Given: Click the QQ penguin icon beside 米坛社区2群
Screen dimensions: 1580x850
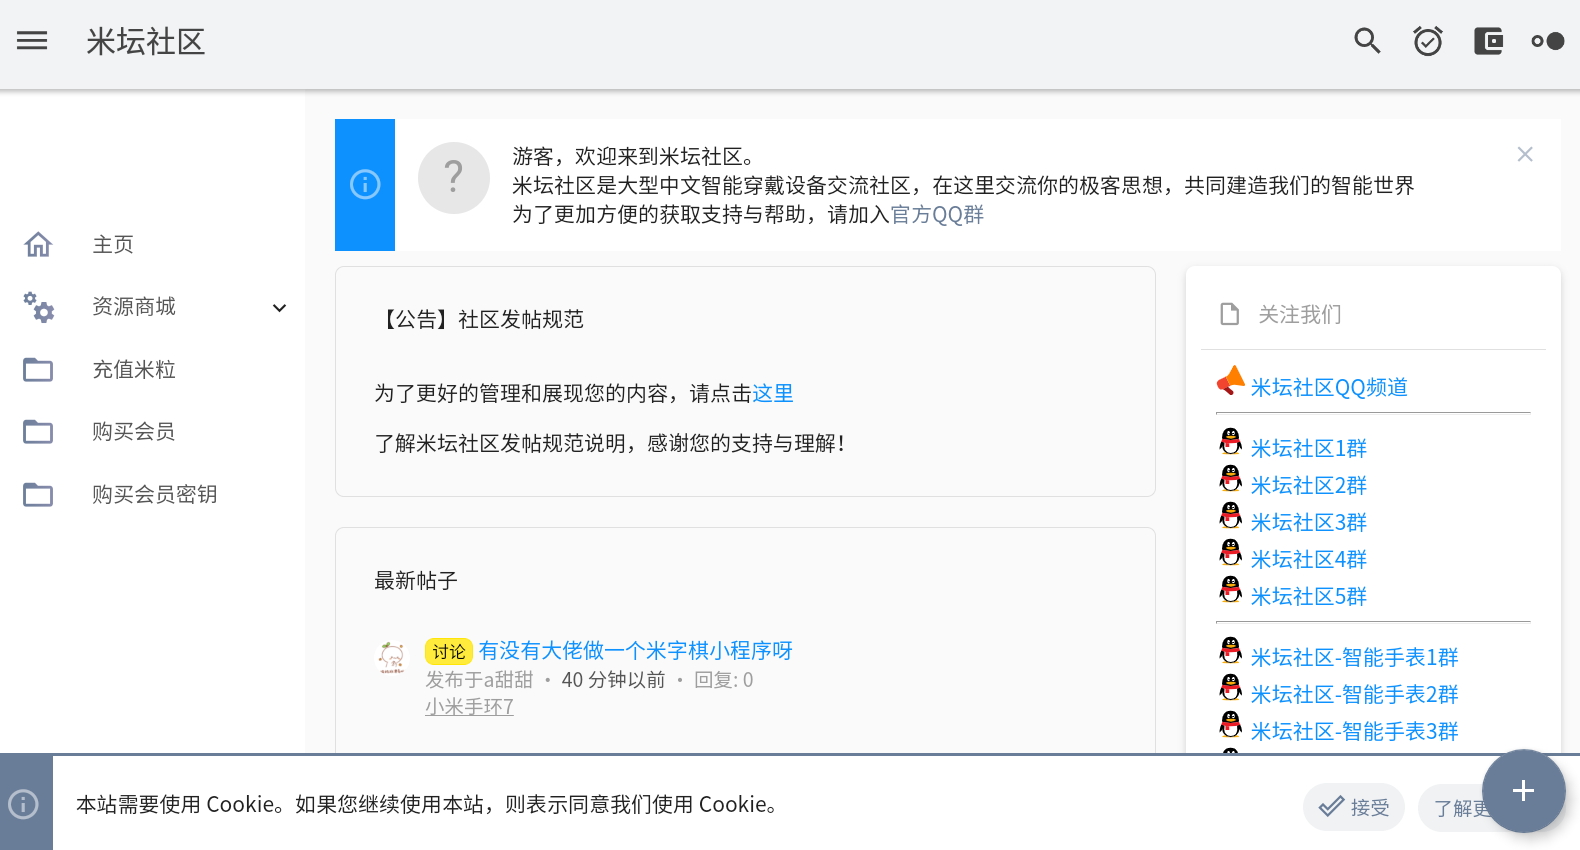Looking at the screenshot, I should tap(1231, 479).
